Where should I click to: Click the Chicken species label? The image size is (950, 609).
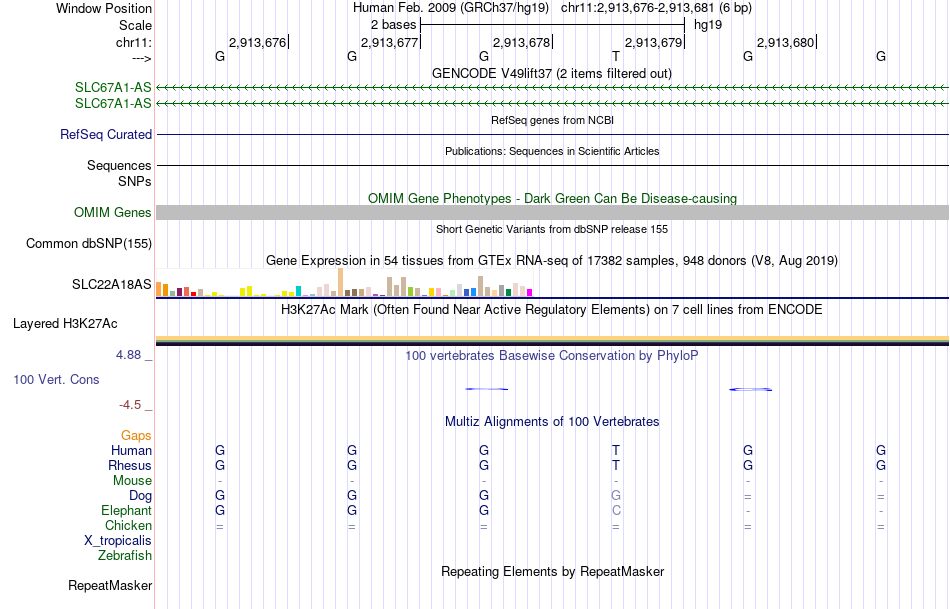pyautogui.click(x=128, y=525)
